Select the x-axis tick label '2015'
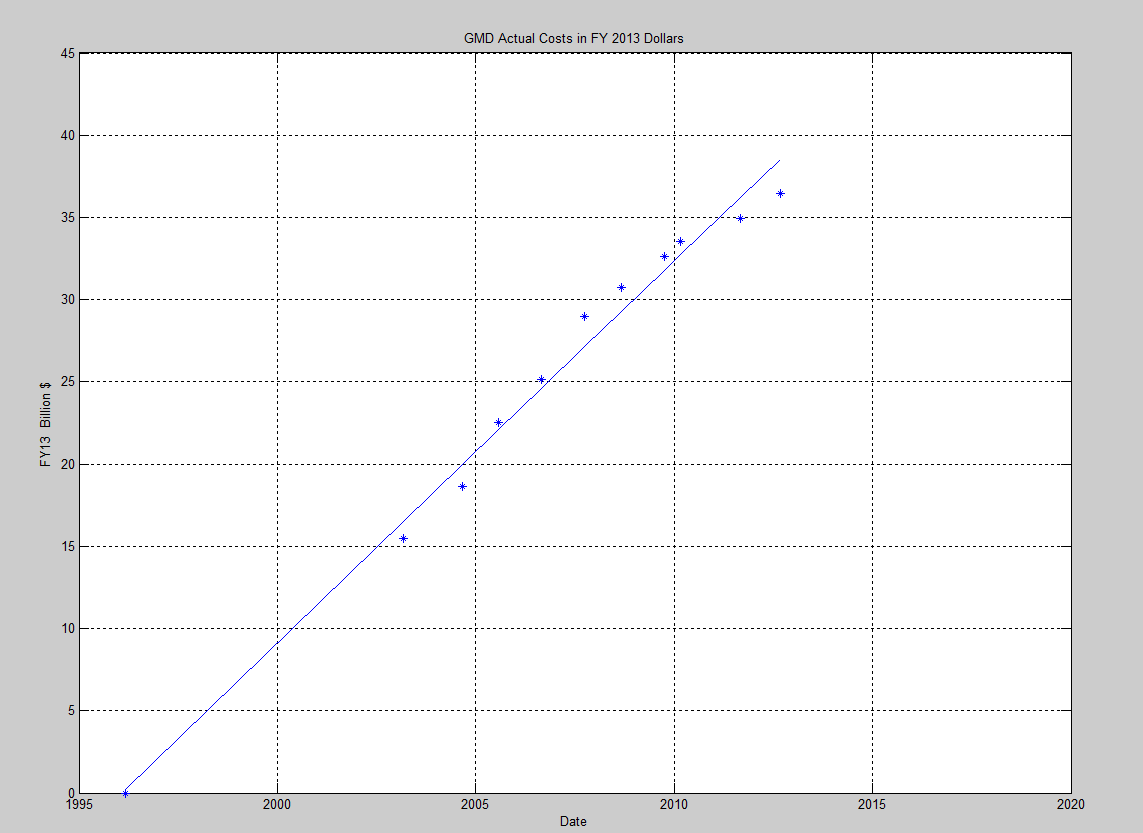 point(872,803)
